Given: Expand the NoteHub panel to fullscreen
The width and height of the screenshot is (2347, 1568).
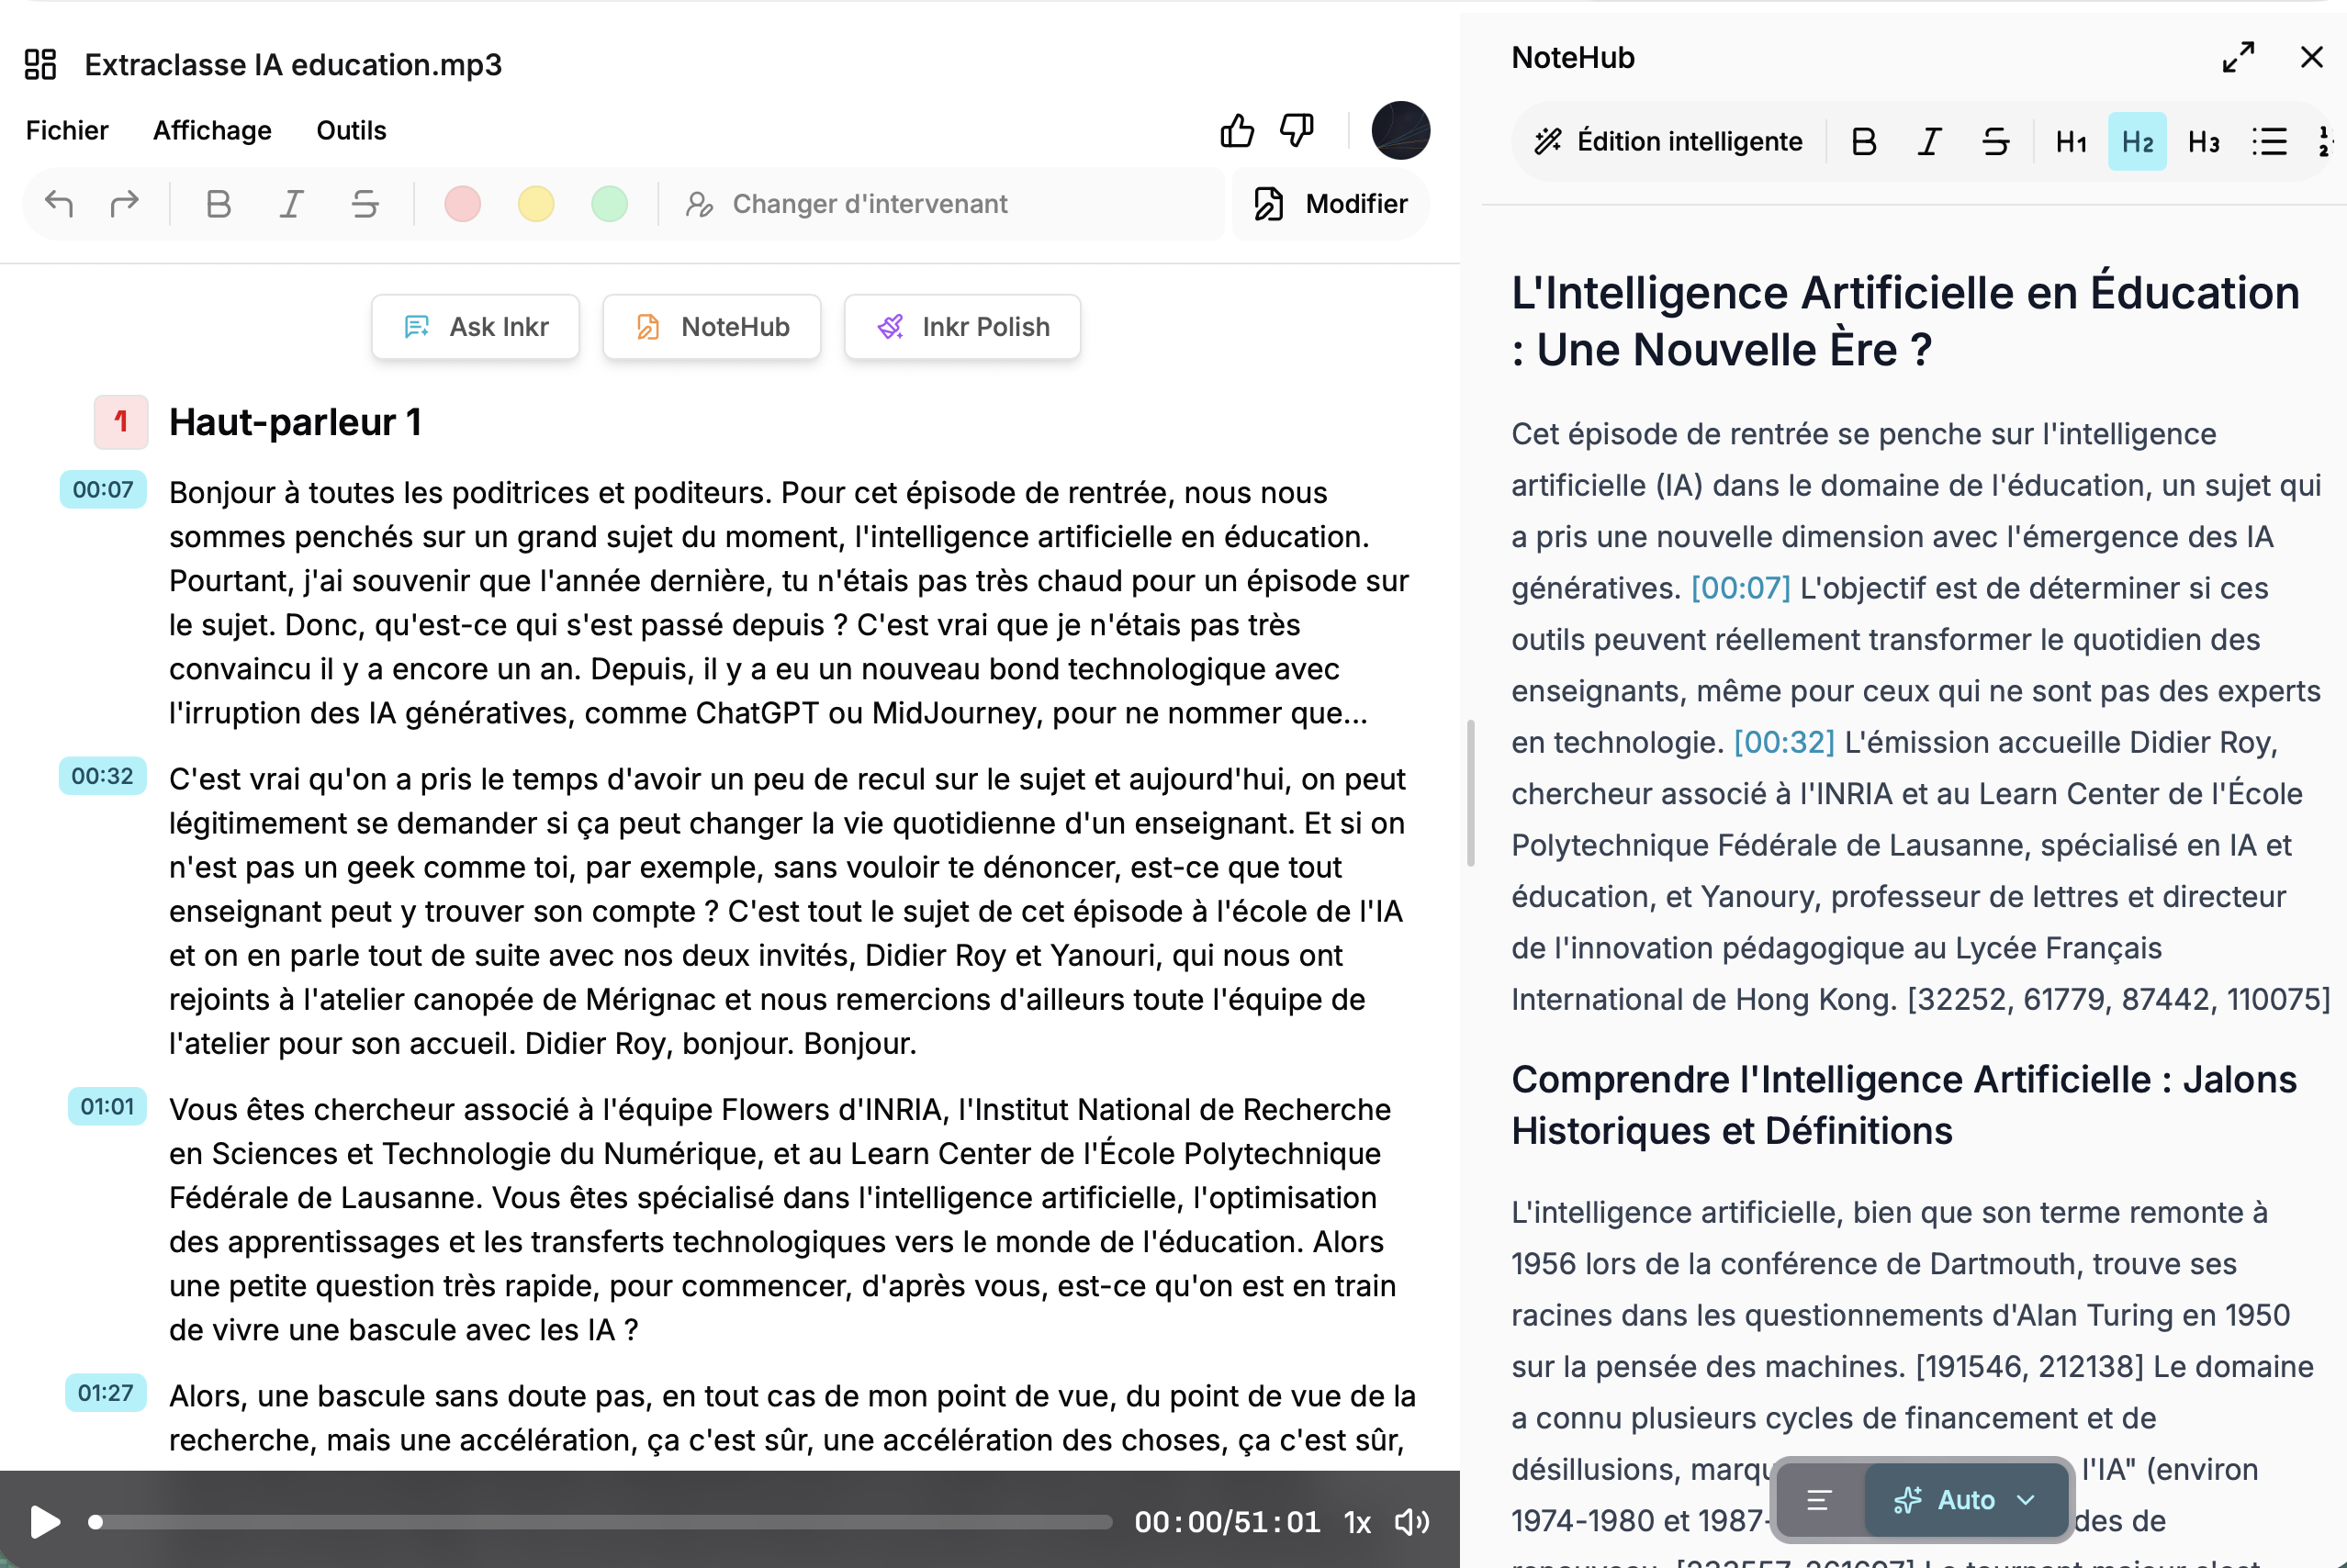Looking at the screenshot, I should pyautogui.click(x=2238, y=57).
